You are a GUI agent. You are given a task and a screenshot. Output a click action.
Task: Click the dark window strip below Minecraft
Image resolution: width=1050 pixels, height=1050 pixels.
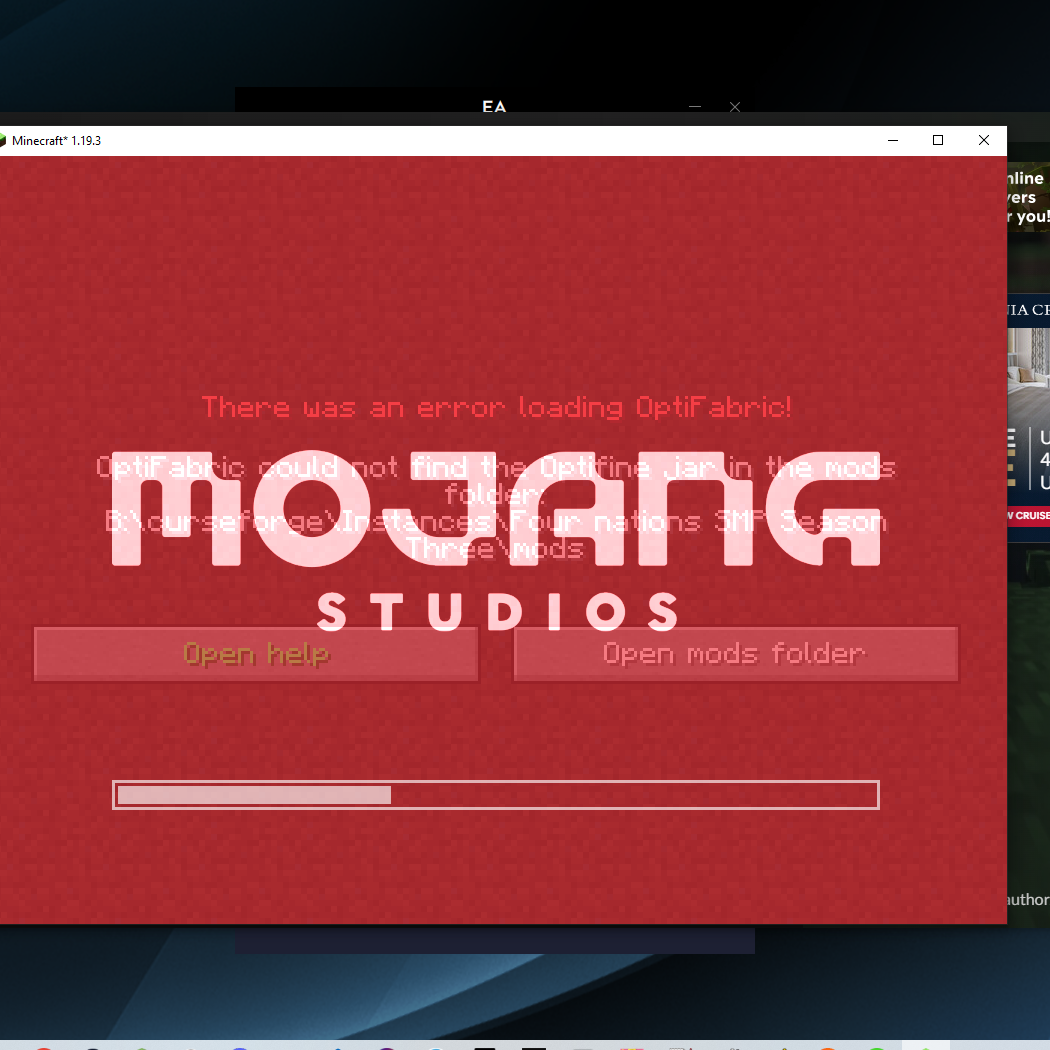pyautogui.click(x=494, y=940)
